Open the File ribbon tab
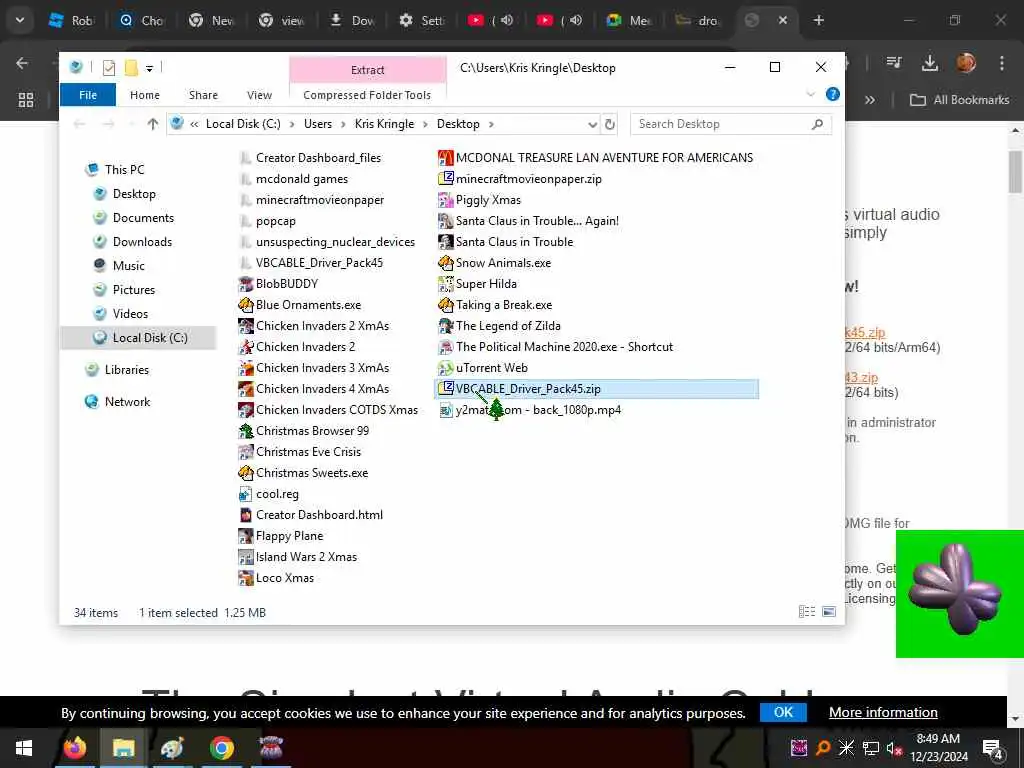 click(x=88, y=95)
